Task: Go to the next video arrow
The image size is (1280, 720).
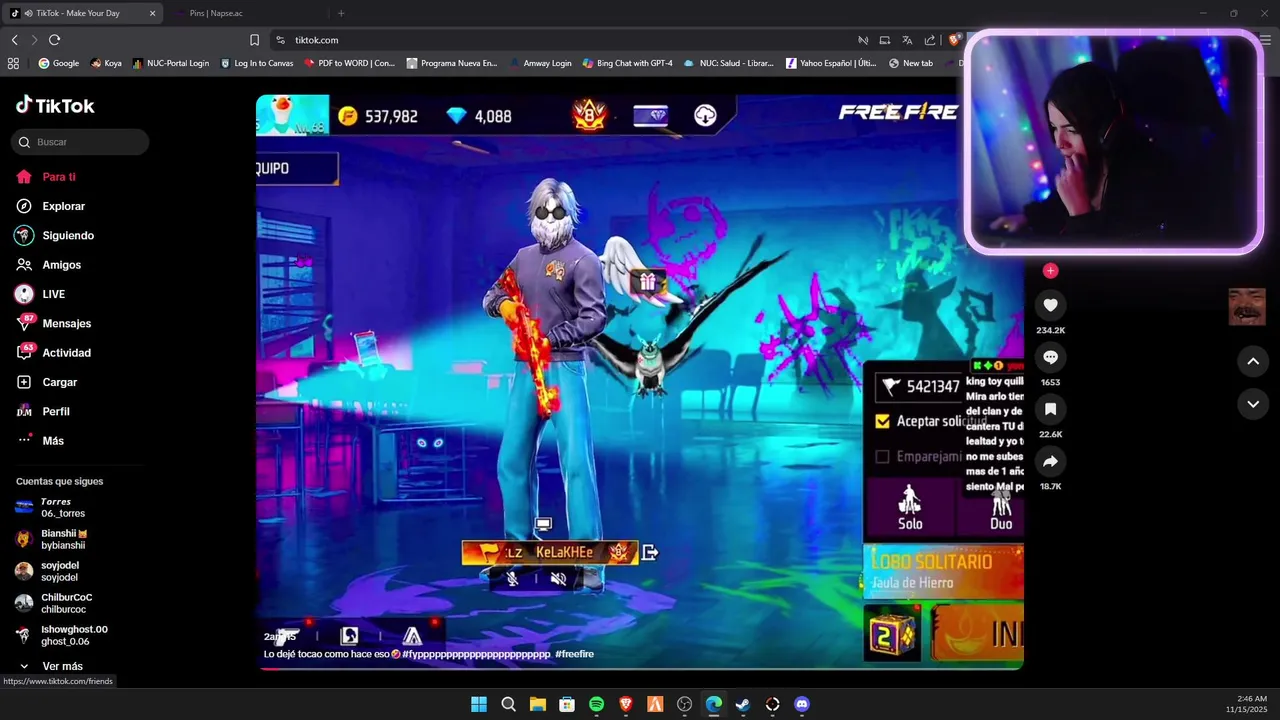Action: pyautogui.click(x=1253, y=404)
